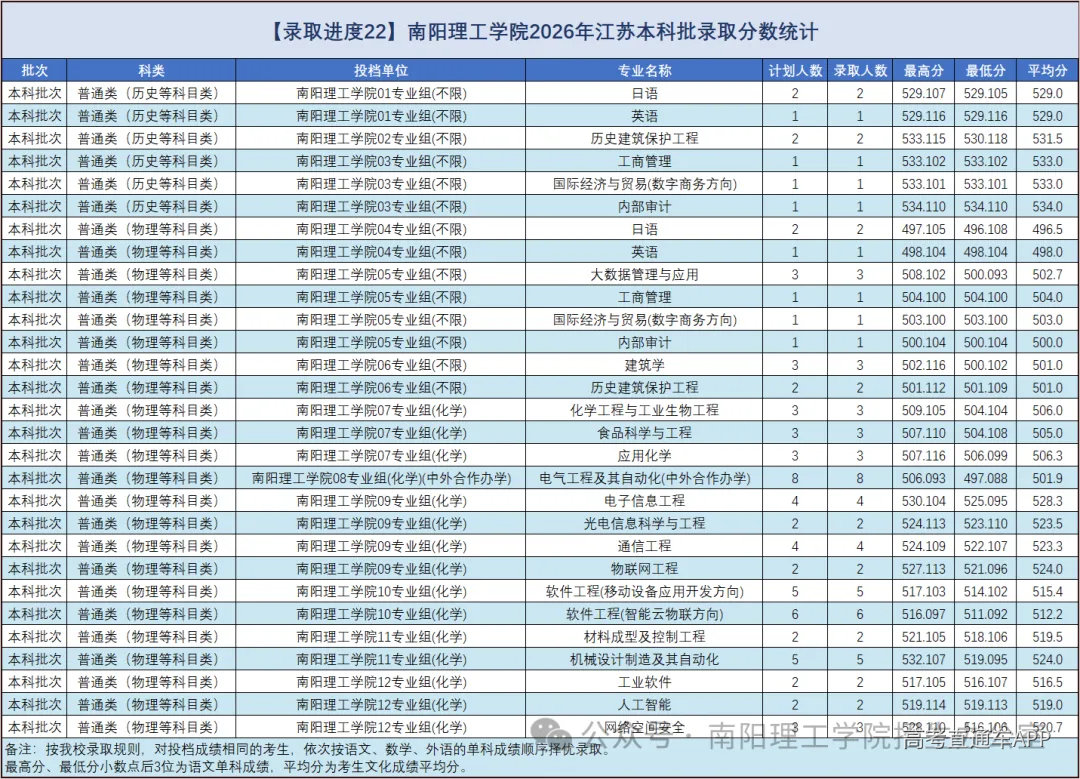Screen dimensions: 1080x779
Task: Select the cell 南阳理工学院02专业组(不限)
Action: 381,138
